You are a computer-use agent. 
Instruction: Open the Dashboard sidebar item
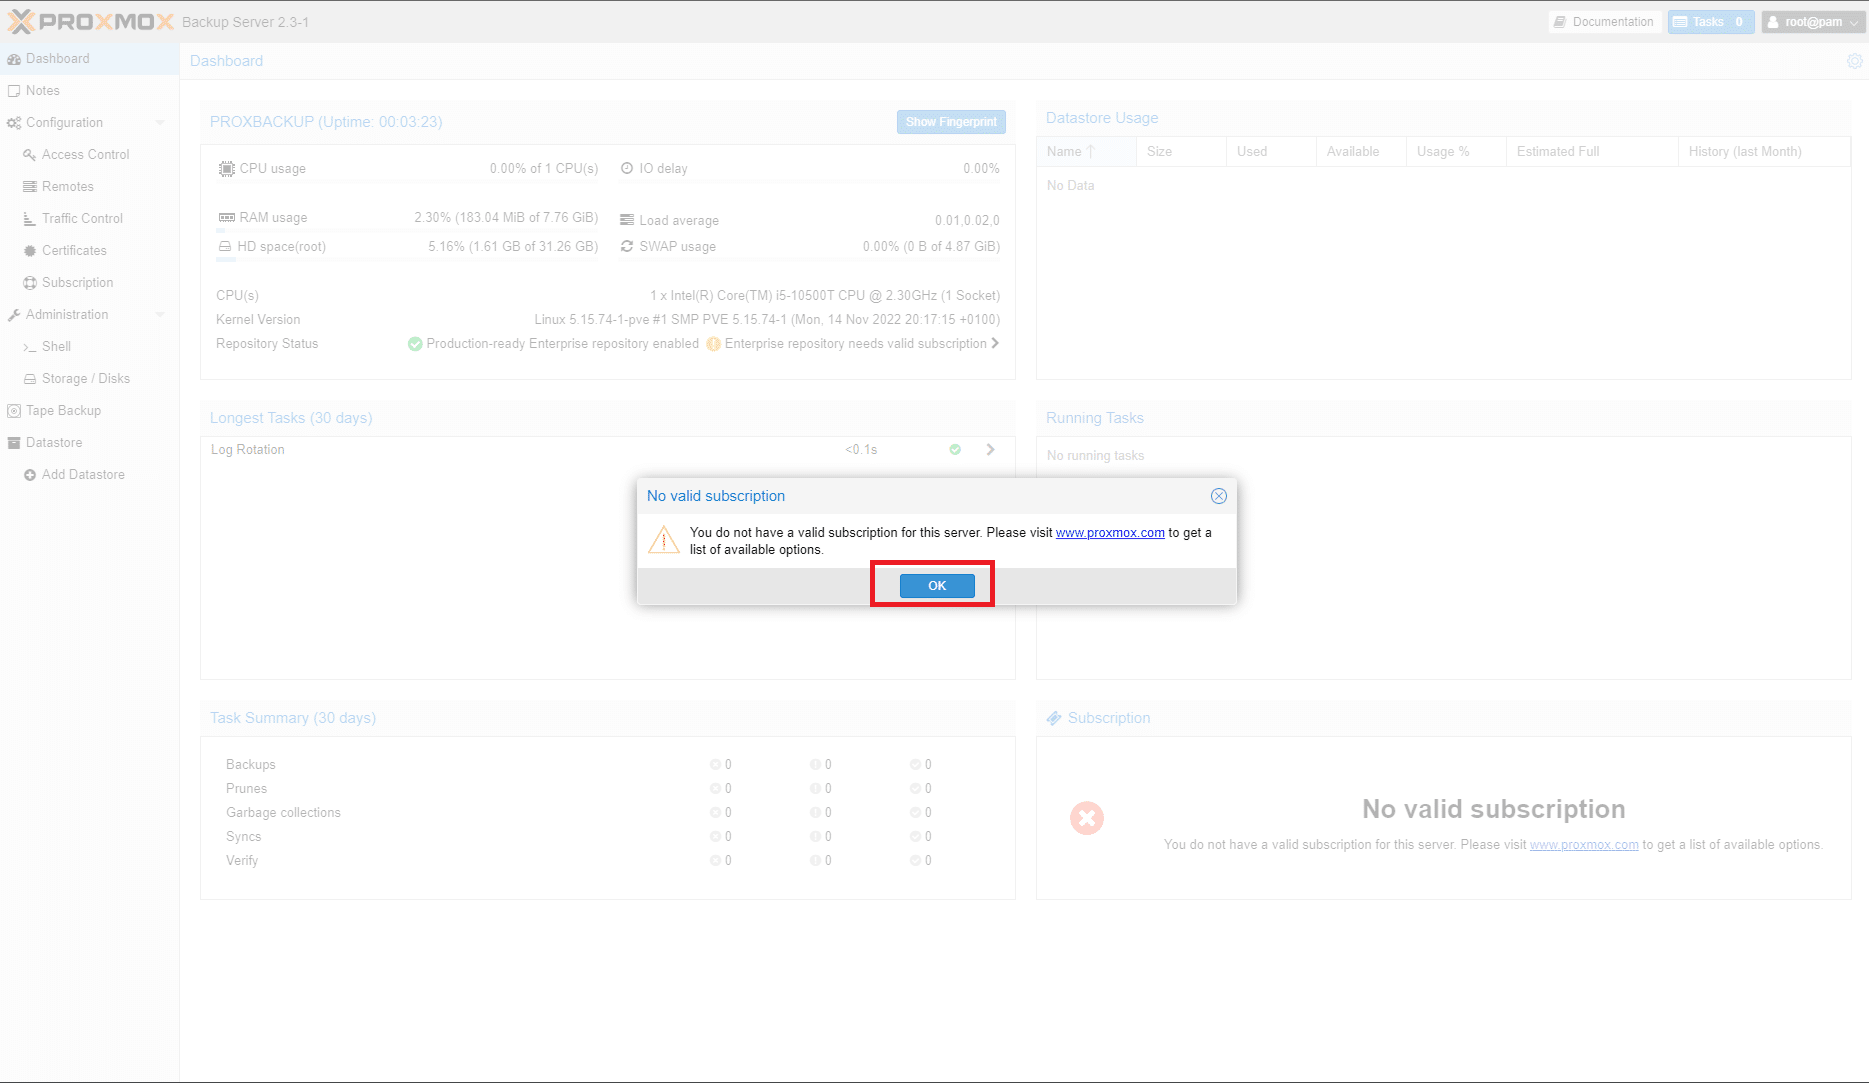(89, 59)
